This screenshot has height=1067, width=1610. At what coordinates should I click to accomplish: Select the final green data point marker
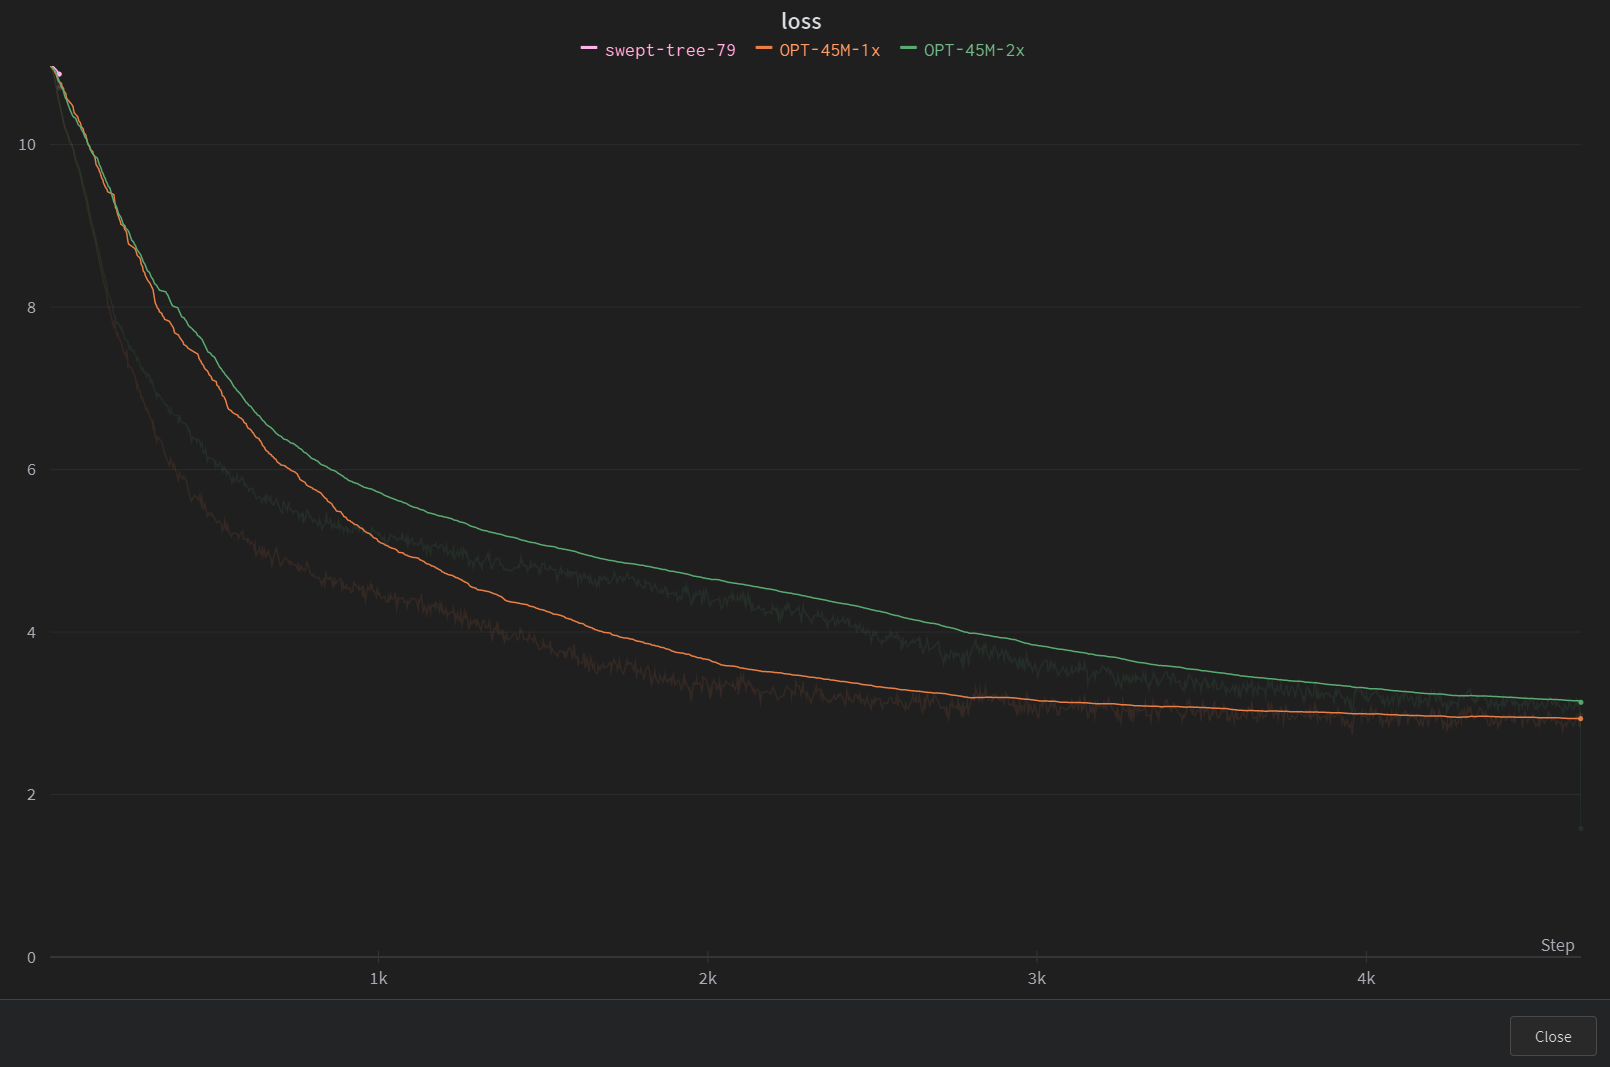pyautogui.click(x=1580, y=702)
